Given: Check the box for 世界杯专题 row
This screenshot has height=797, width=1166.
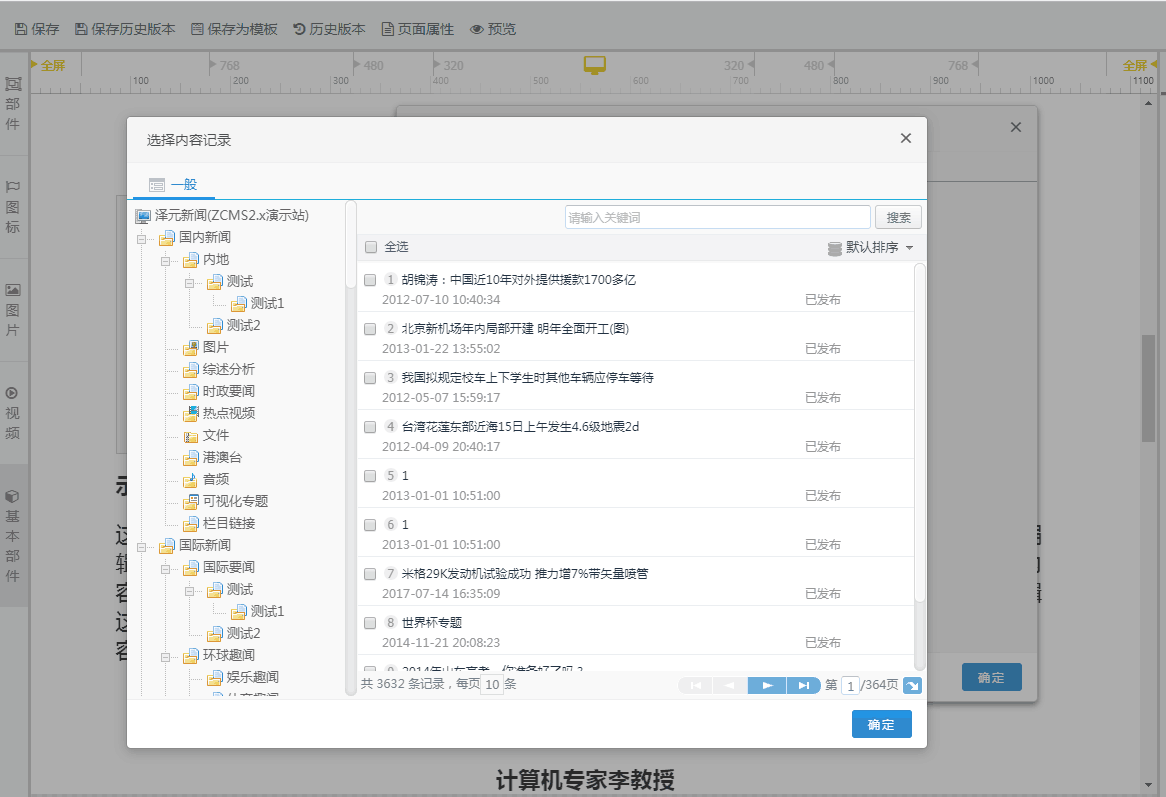Looking at the screenshot, I should 370,622.
